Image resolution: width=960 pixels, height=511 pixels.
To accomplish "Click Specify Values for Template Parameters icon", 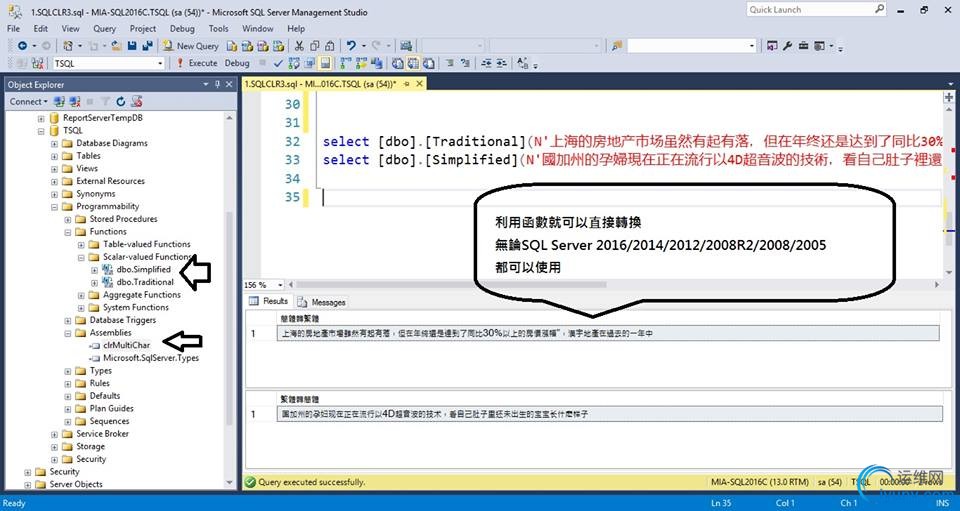I will tap(522, 63).
